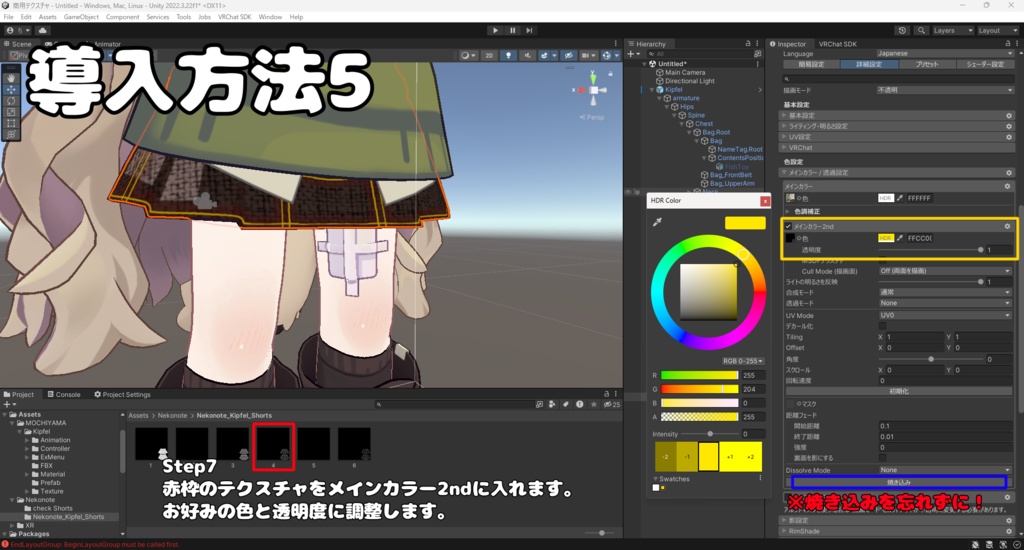Open the VRChat SDK menu
This screenshot has height=550, width=1024.
coord(234,17)
